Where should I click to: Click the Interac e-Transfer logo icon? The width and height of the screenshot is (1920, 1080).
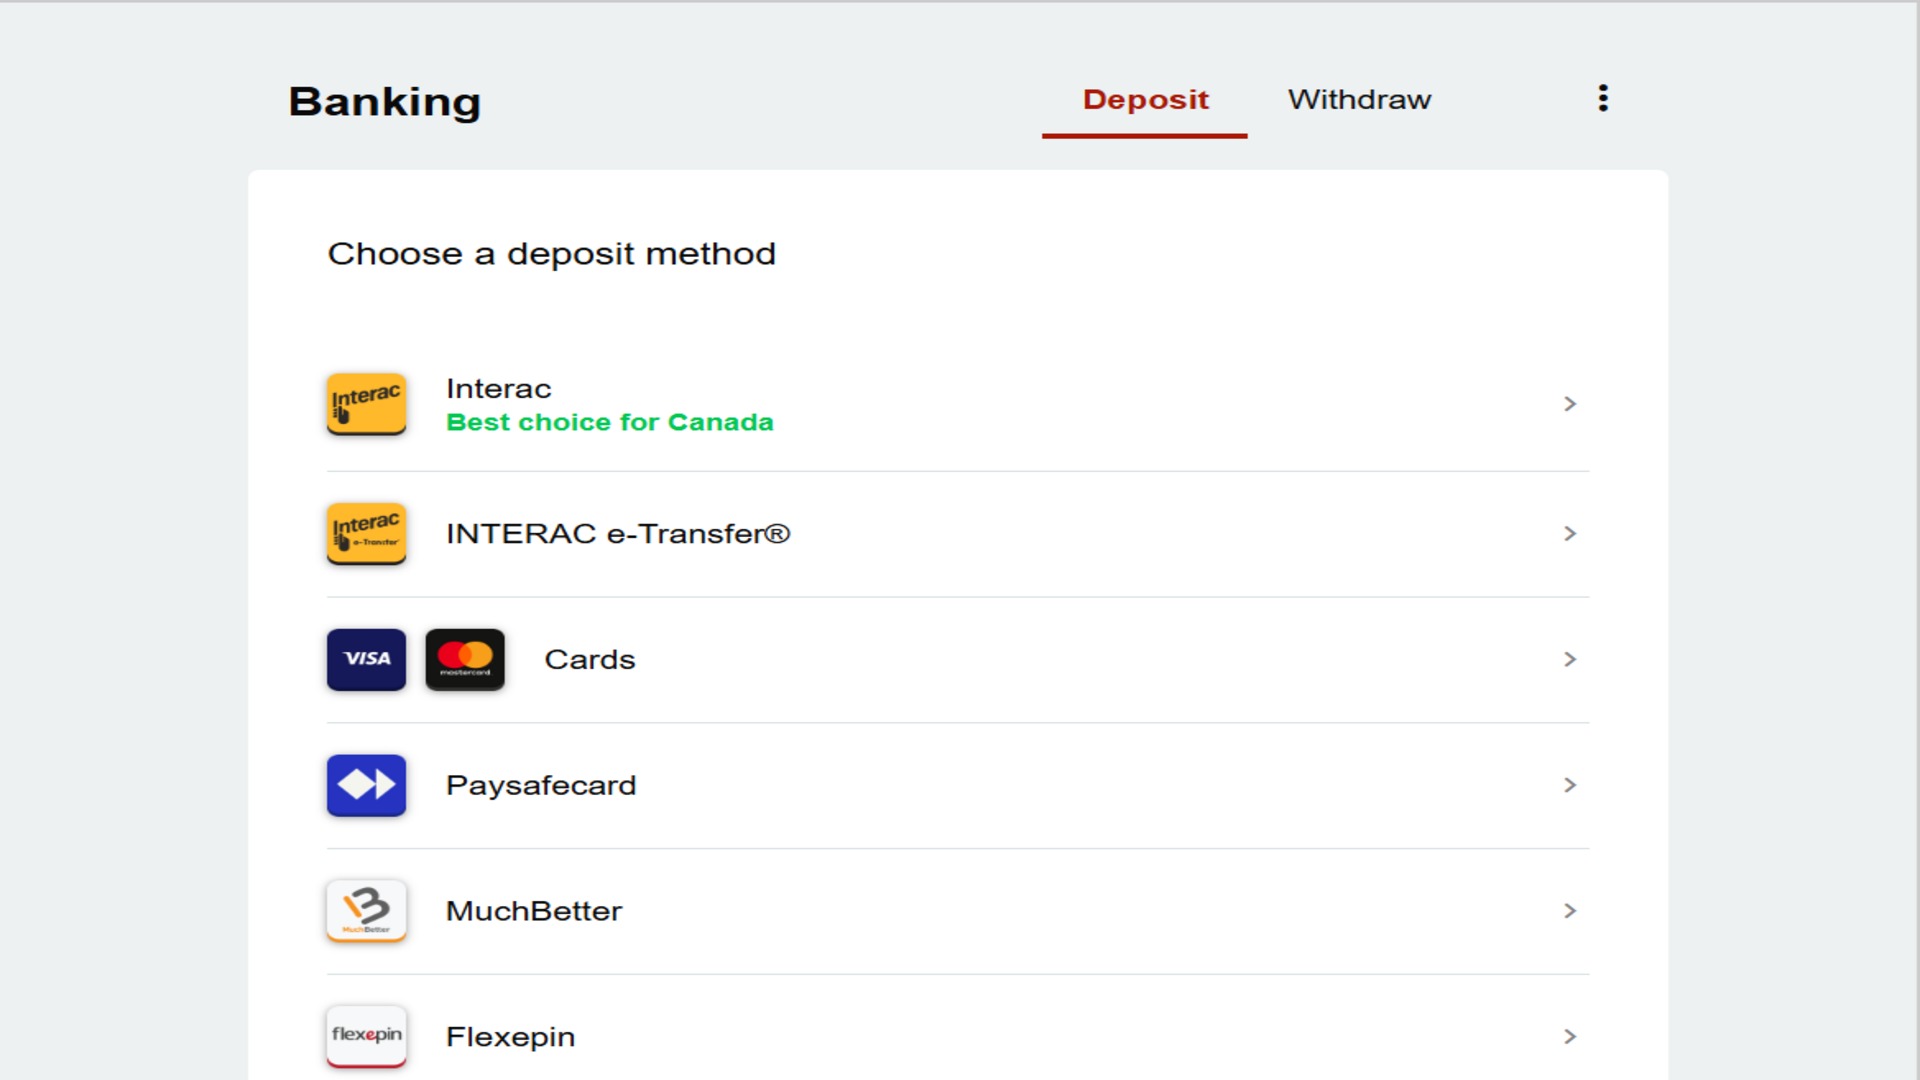[366, 534]
